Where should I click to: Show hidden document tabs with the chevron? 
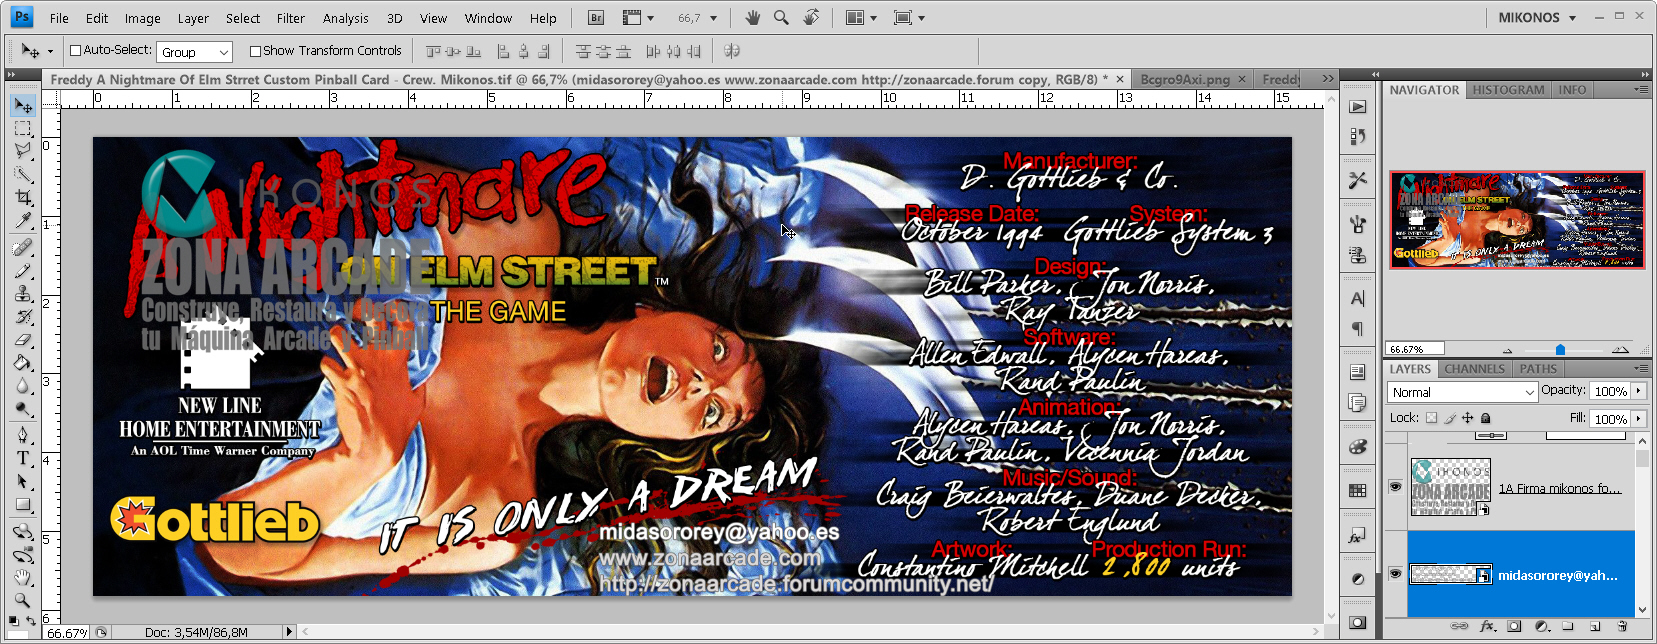(1327, 79)
